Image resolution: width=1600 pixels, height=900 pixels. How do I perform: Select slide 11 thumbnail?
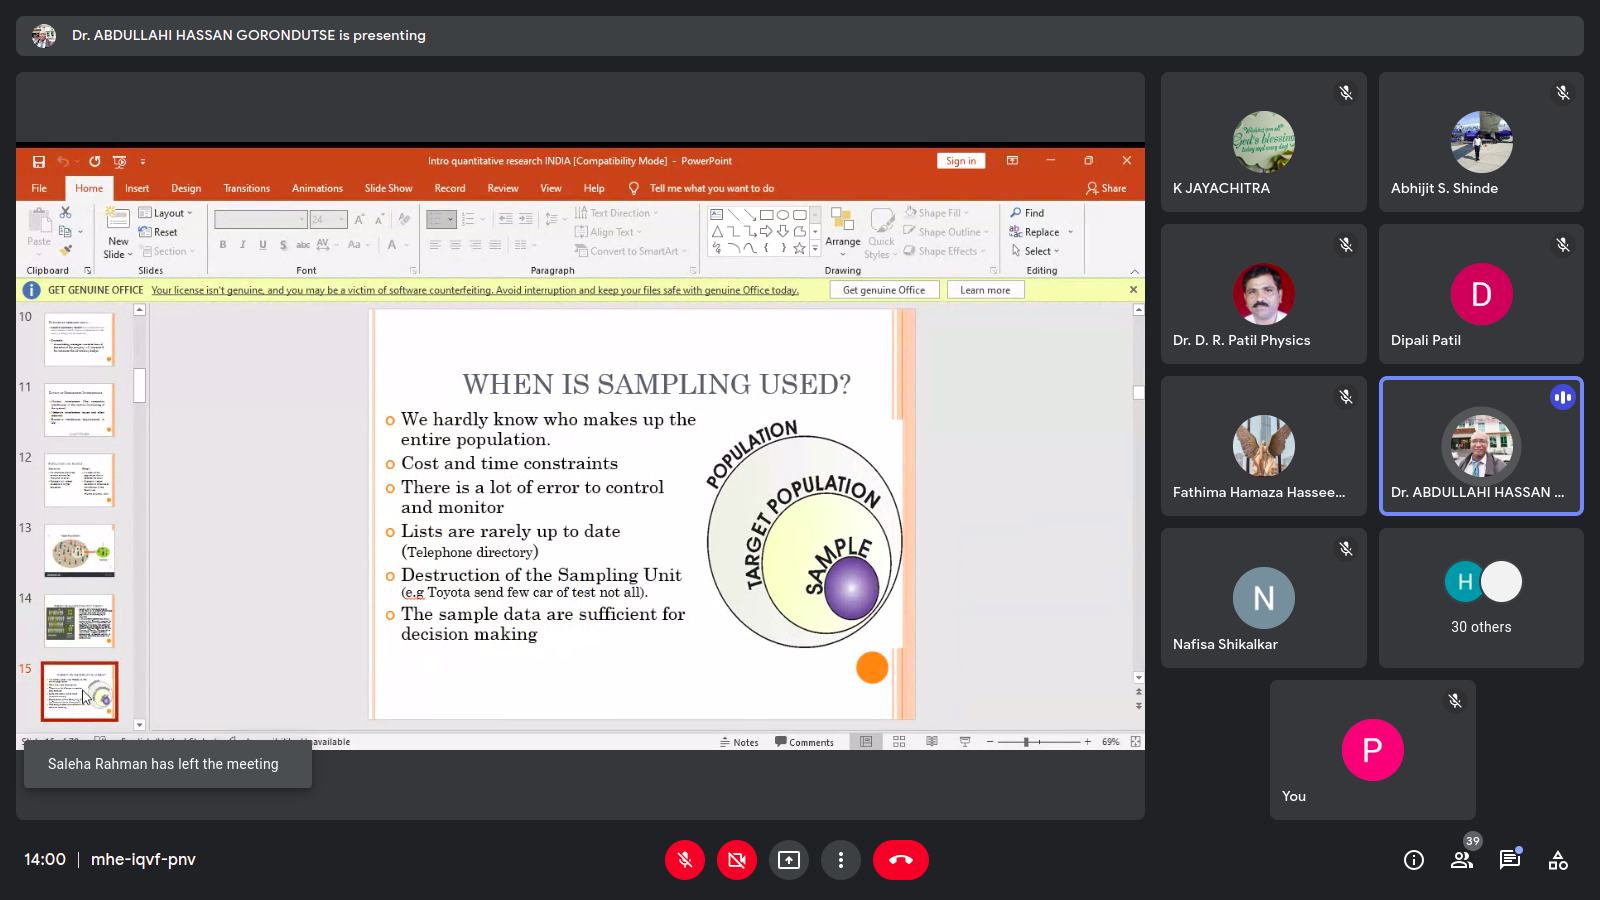tap(79, 410)
